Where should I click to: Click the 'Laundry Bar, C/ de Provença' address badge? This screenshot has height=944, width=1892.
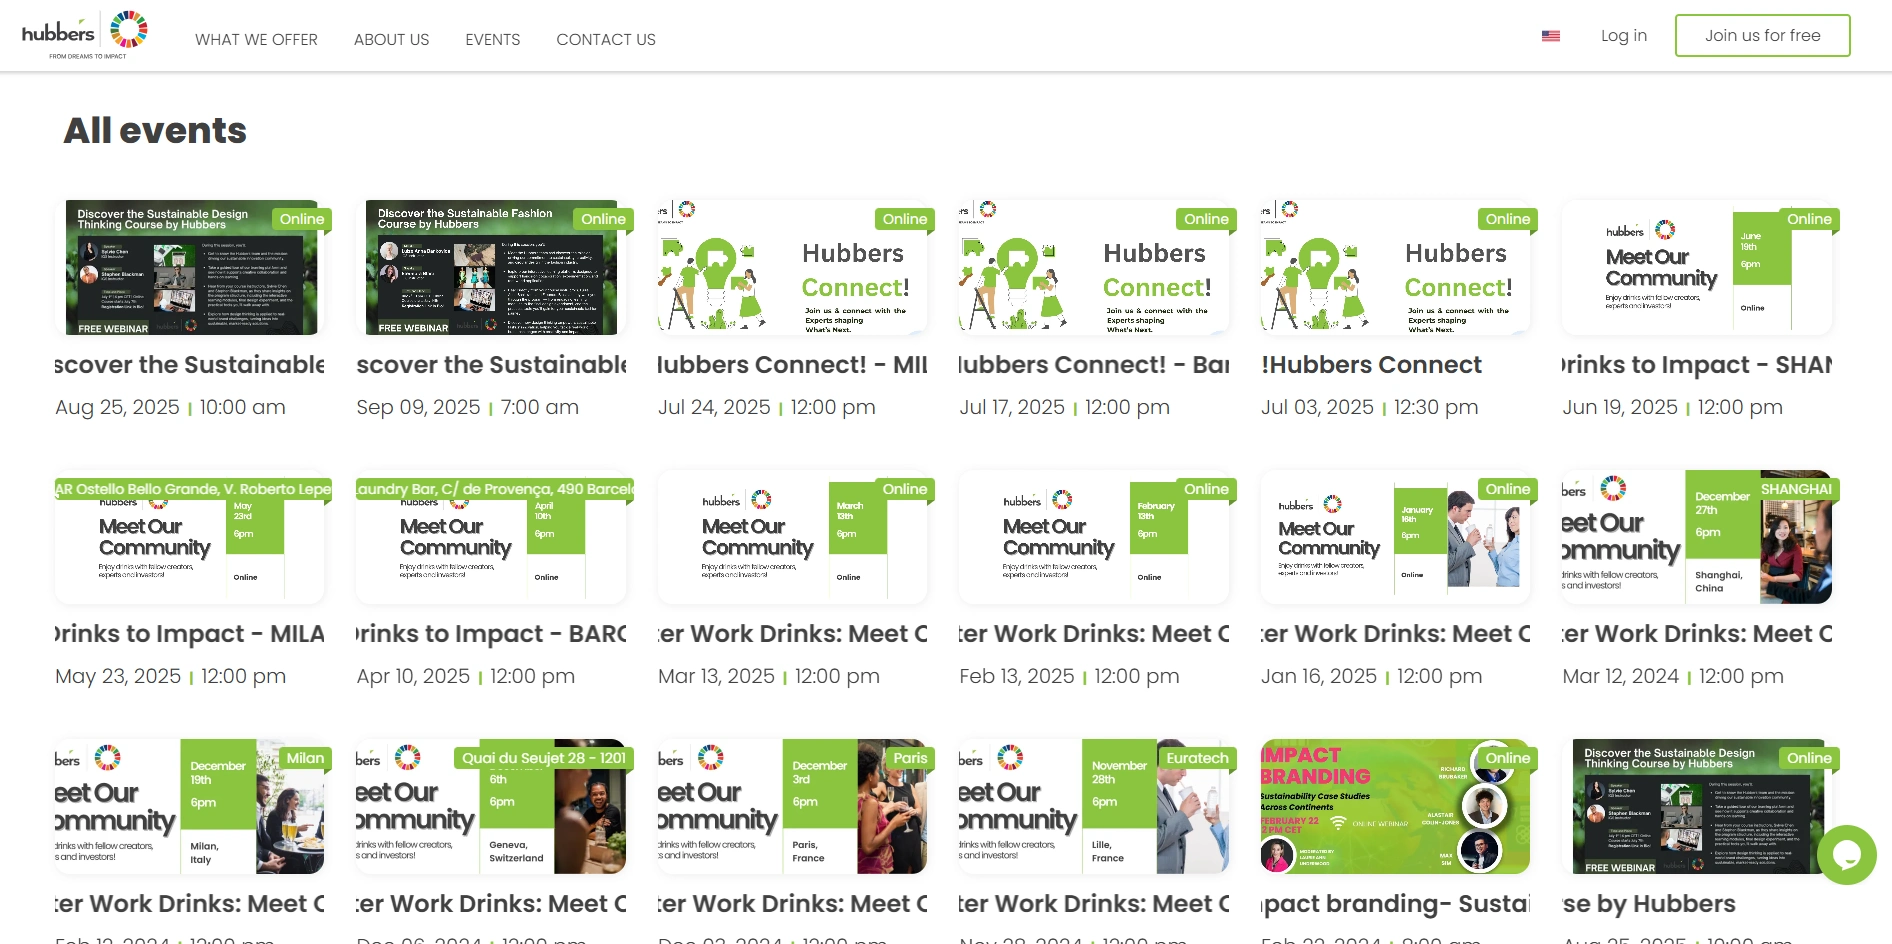click(495, 489)
